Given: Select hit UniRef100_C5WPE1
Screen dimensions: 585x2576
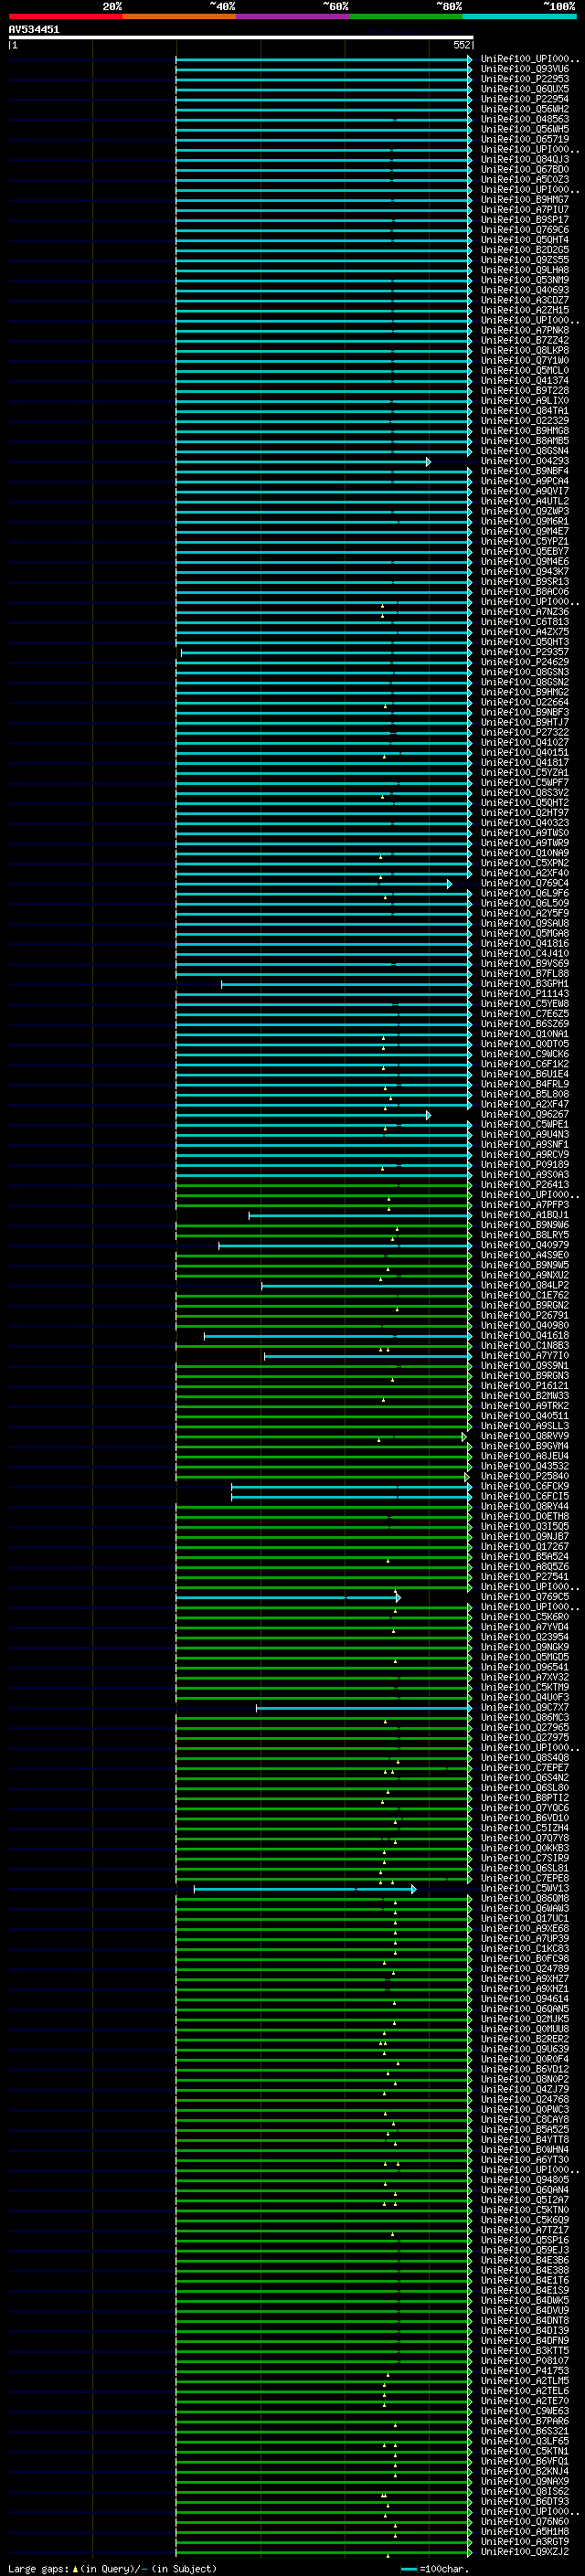Looking at the screenshot, I should click(524, 1125).
